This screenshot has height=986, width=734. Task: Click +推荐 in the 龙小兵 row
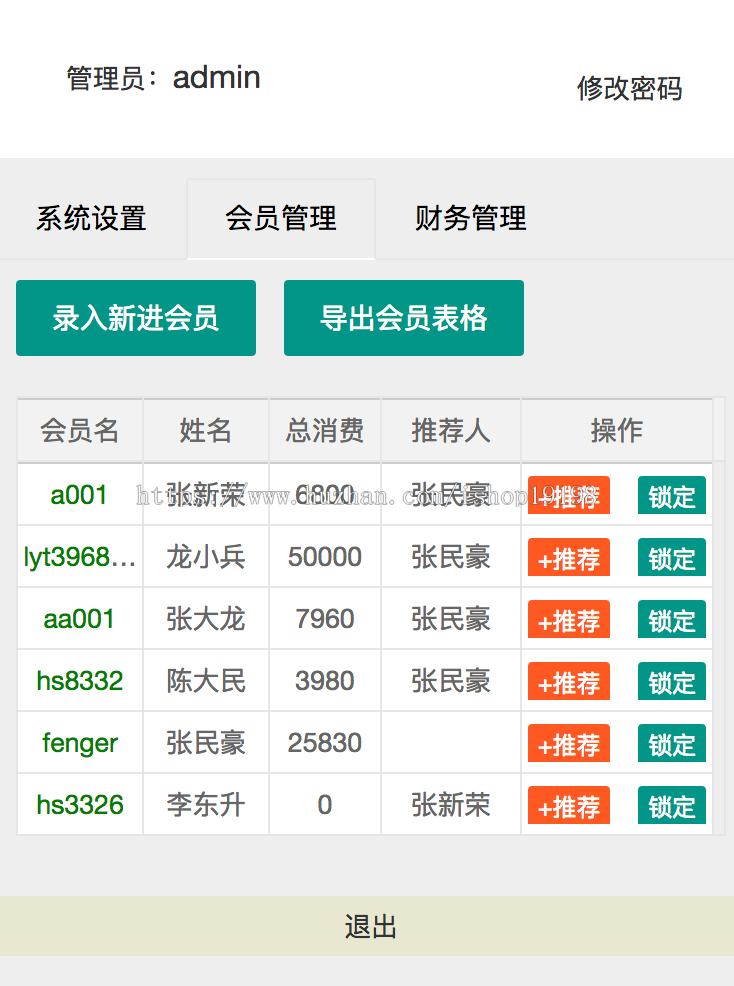pyautogui.click(x=569, y=557)
